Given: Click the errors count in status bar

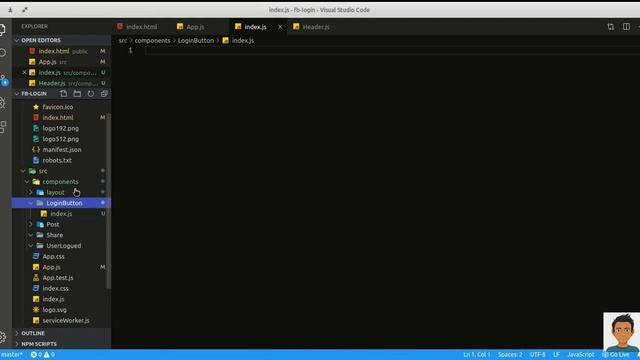Looking at the screenshot, I should [37, 355].
